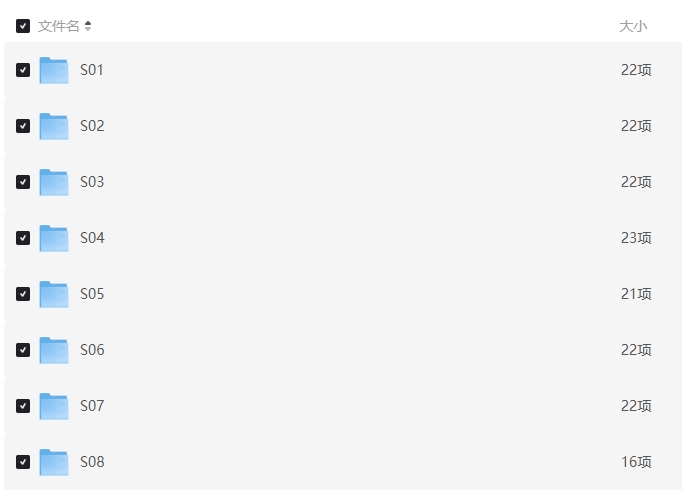Click the S06 folder name text

(x=92, y=350)
